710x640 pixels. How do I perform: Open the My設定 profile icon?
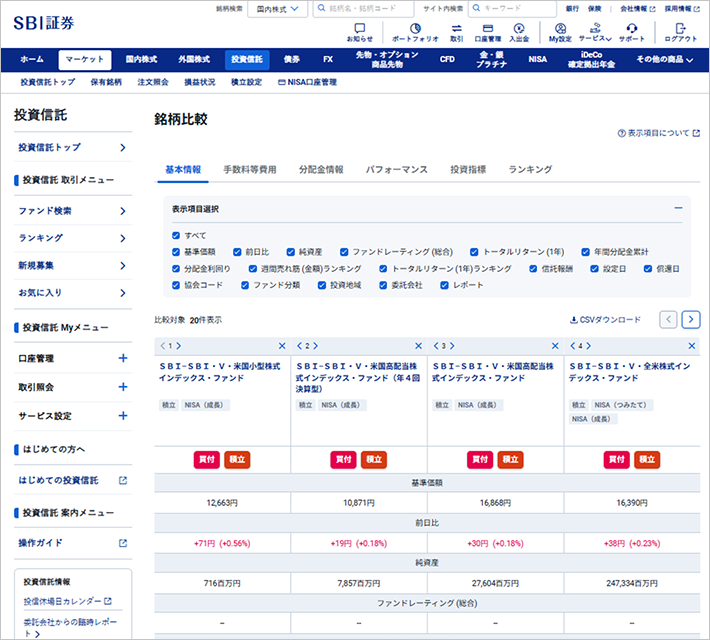coord(560,29)
